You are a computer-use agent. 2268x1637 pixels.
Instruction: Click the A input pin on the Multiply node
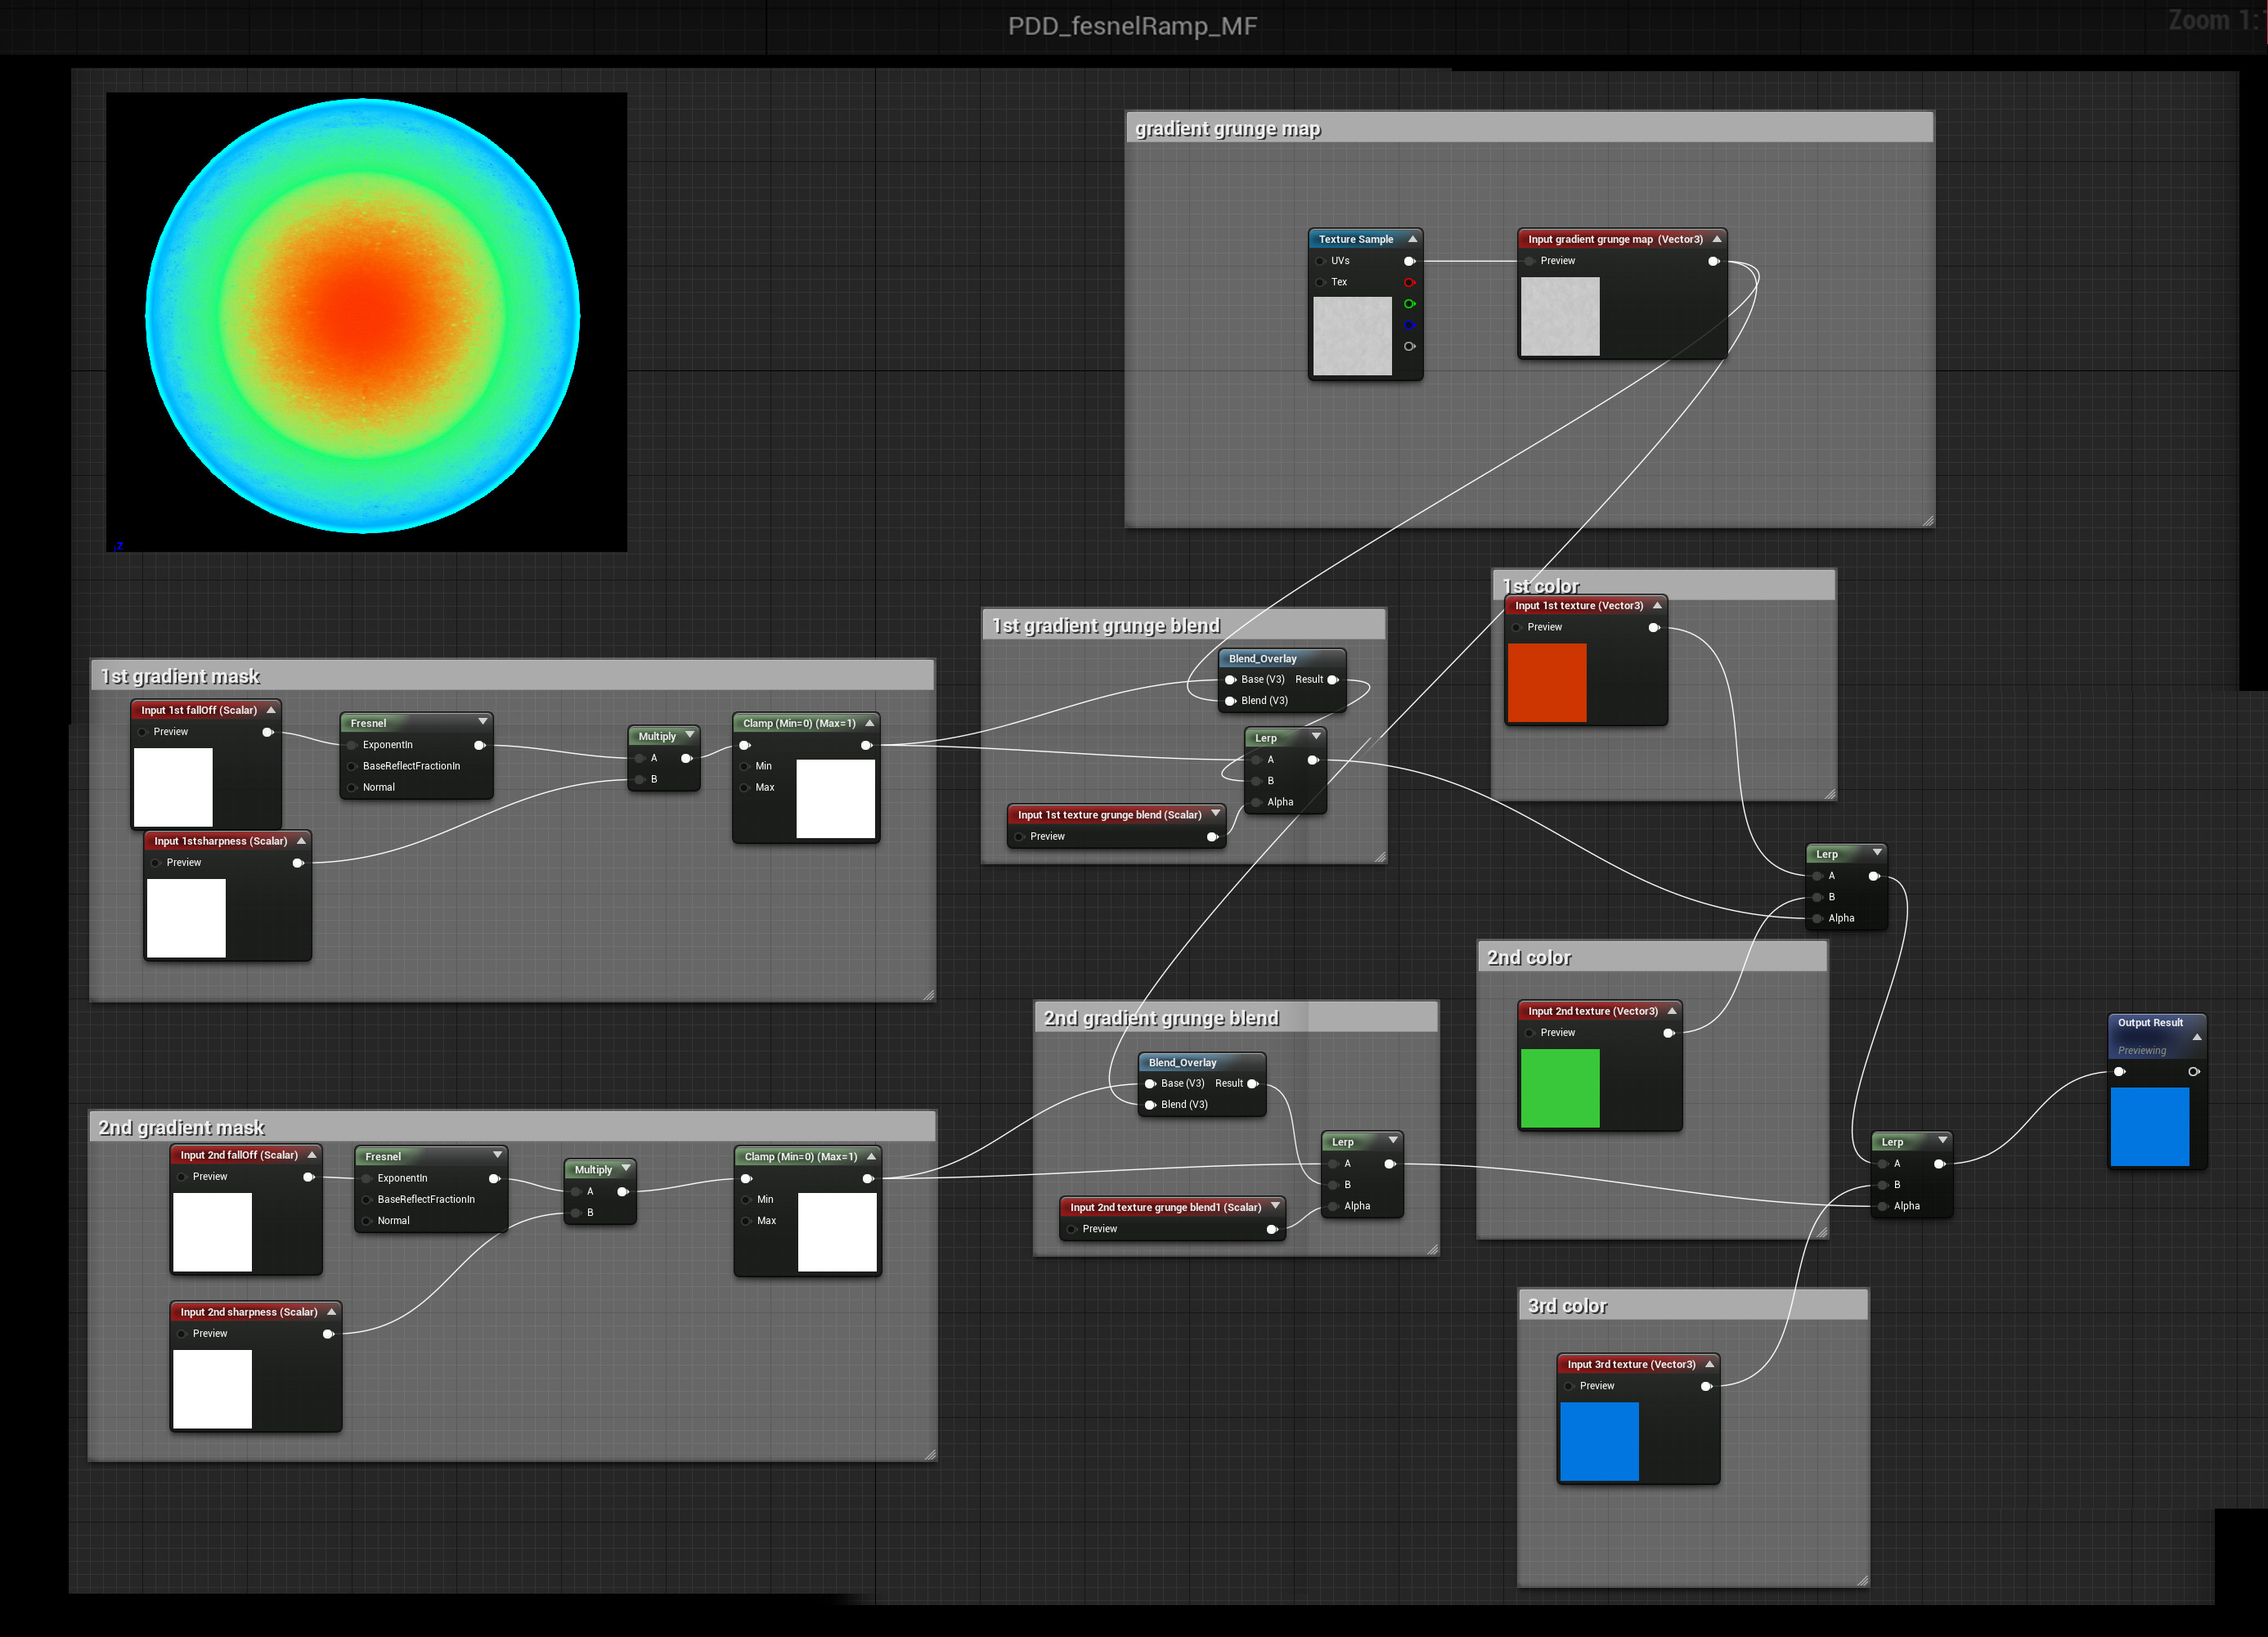(x=639, y=758)
